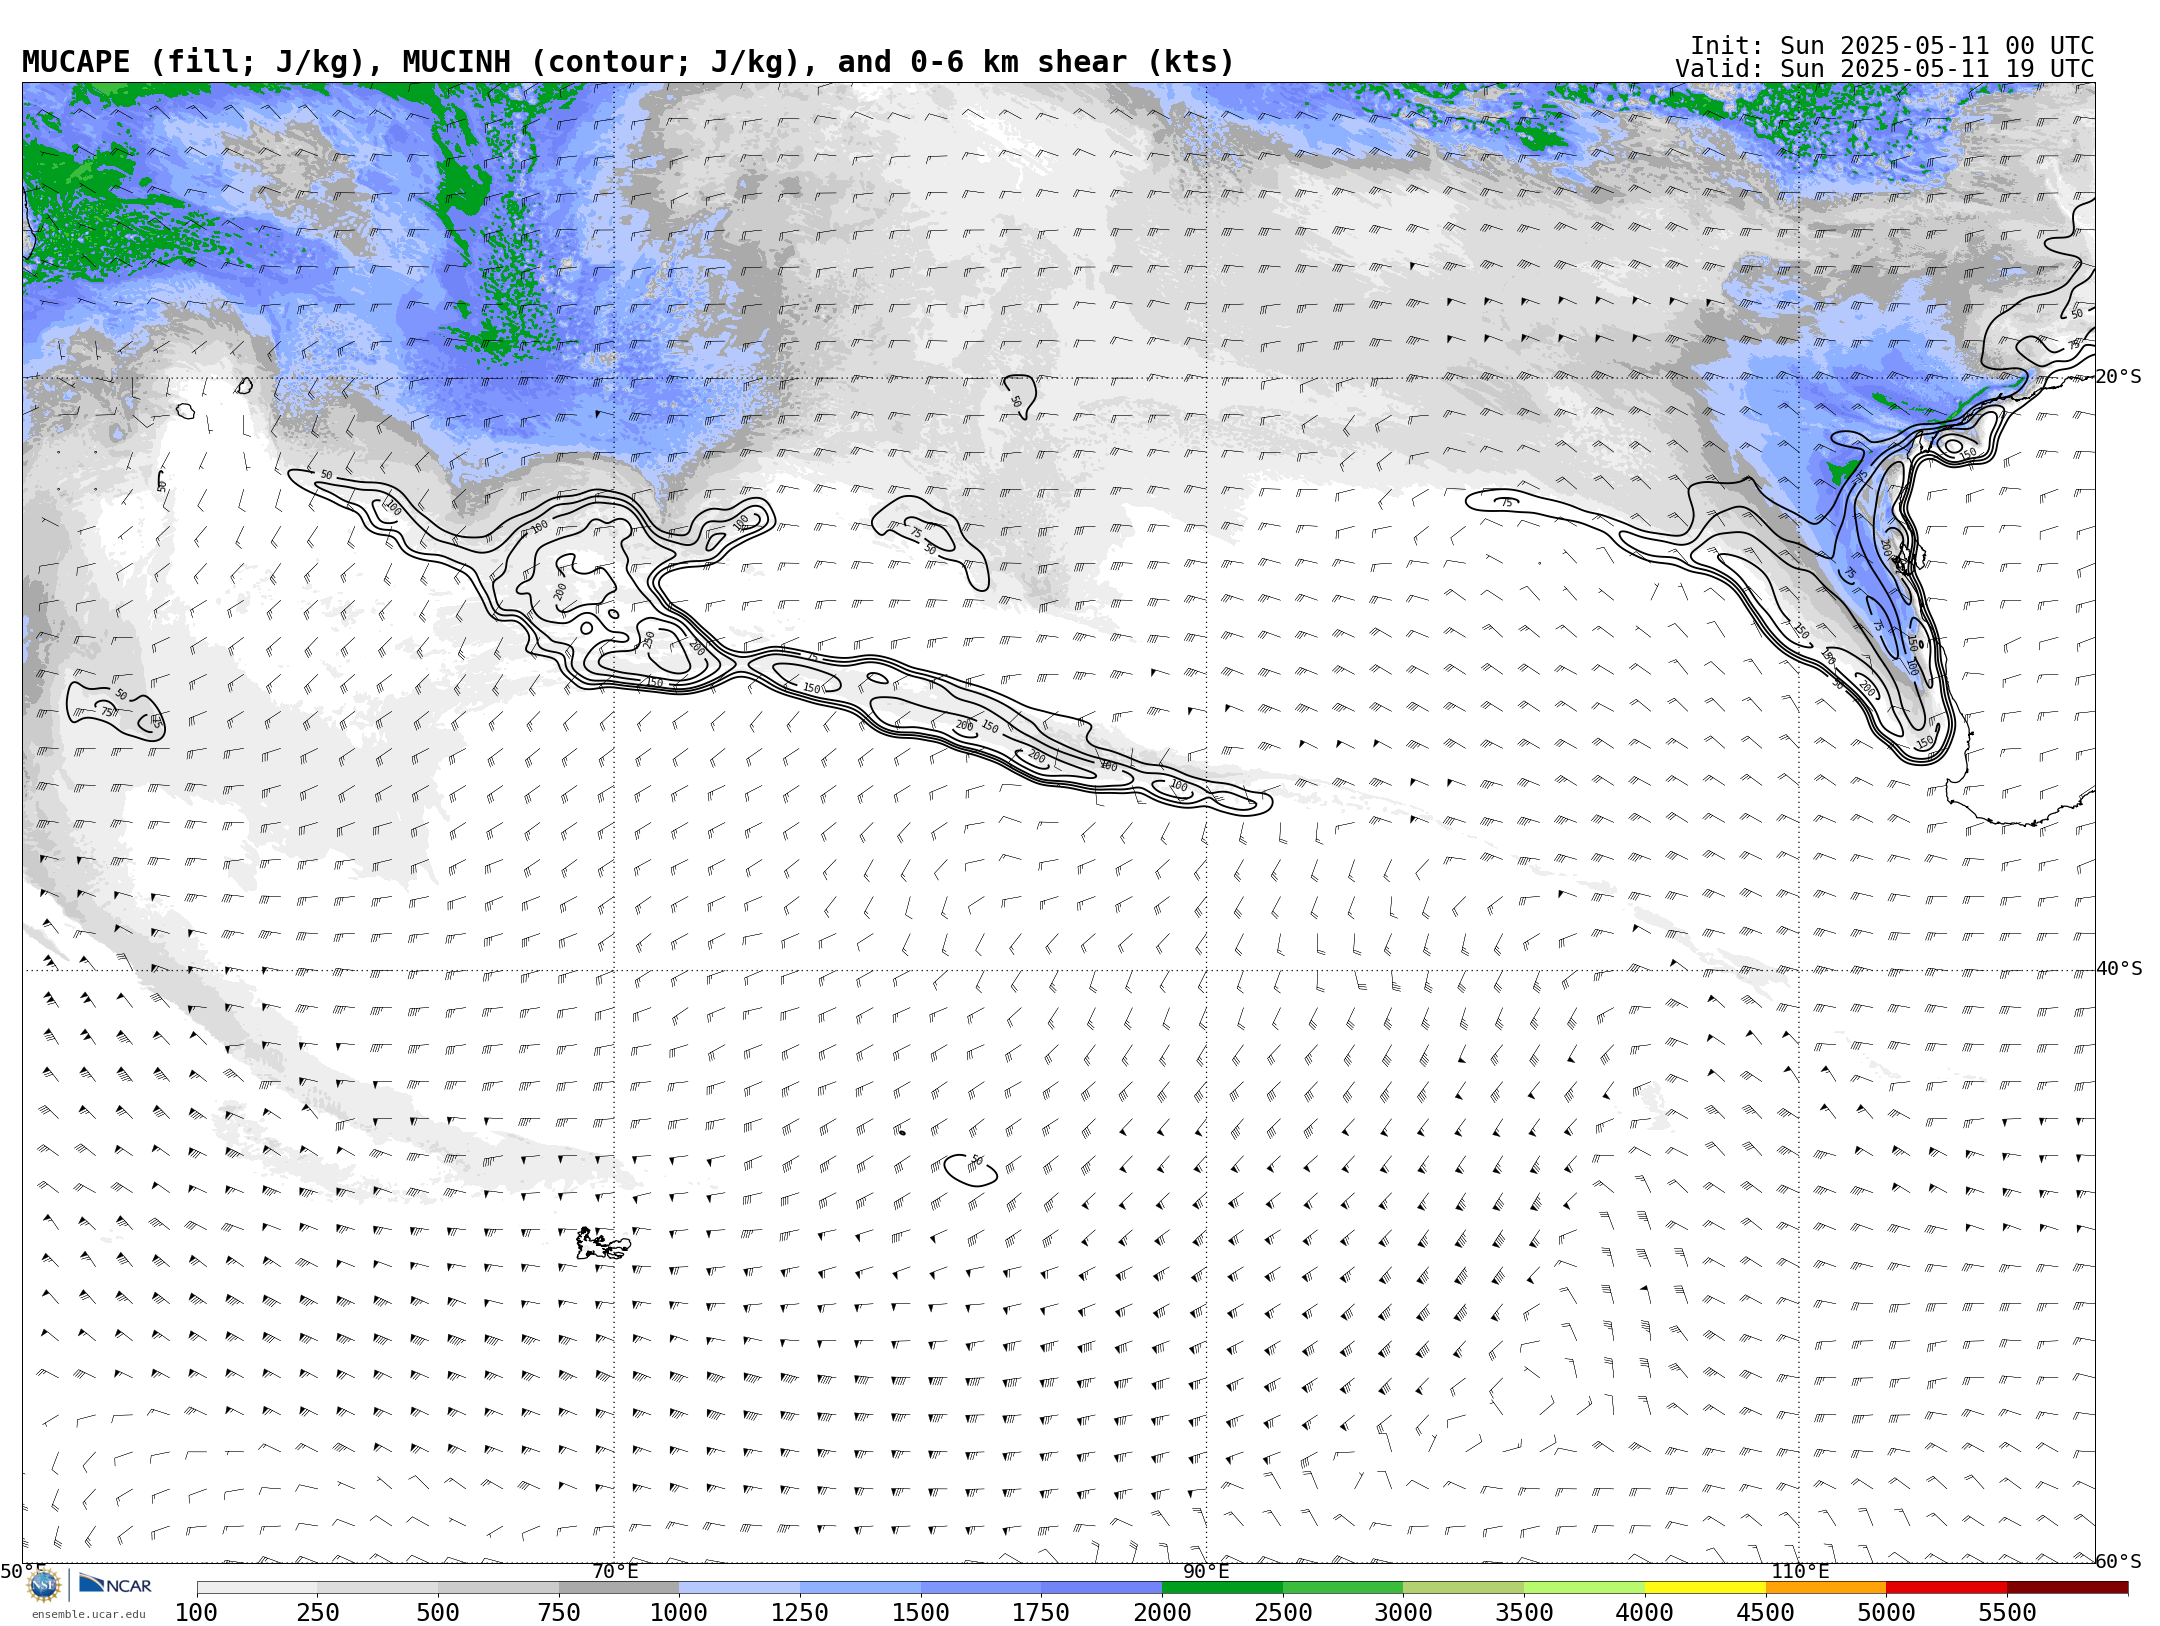Click the 40°S latitude label
2160x1626 pixels.
2119,969
